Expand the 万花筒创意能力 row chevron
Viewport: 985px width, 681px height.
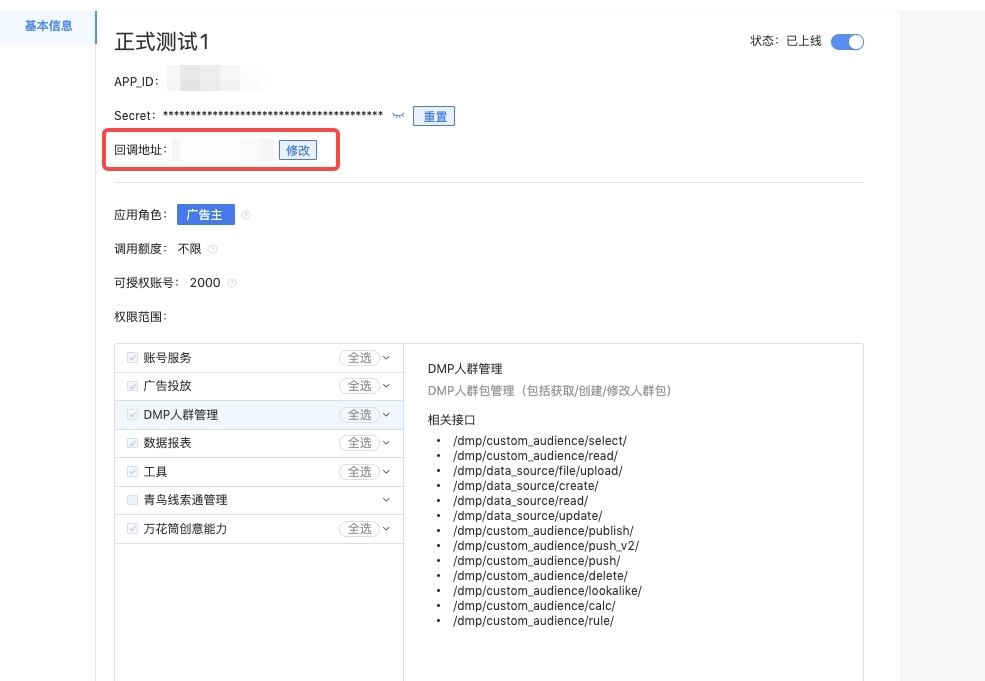(x=387, y=528)
